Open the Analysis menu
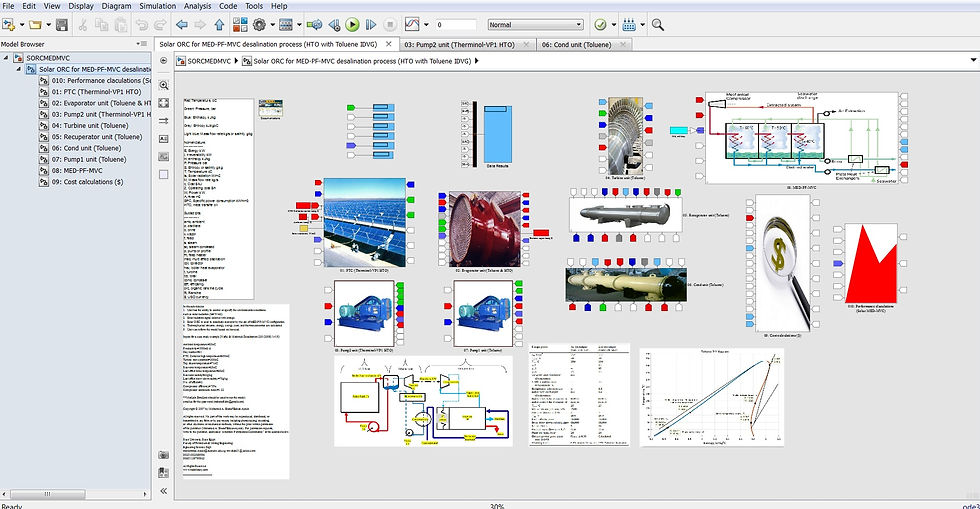 coord(198,6)
